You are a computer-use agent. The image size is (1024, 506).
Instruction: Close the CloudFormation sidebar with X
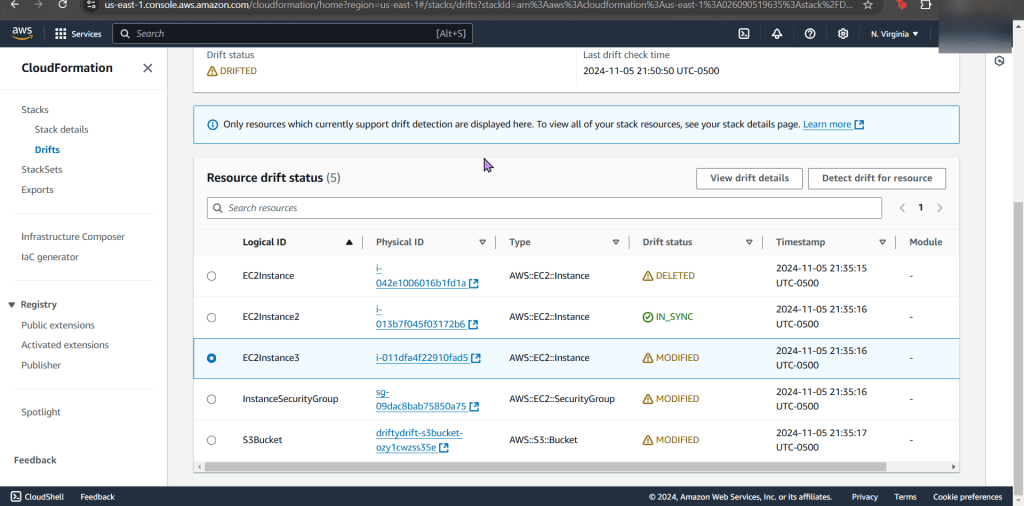(148, 68)
